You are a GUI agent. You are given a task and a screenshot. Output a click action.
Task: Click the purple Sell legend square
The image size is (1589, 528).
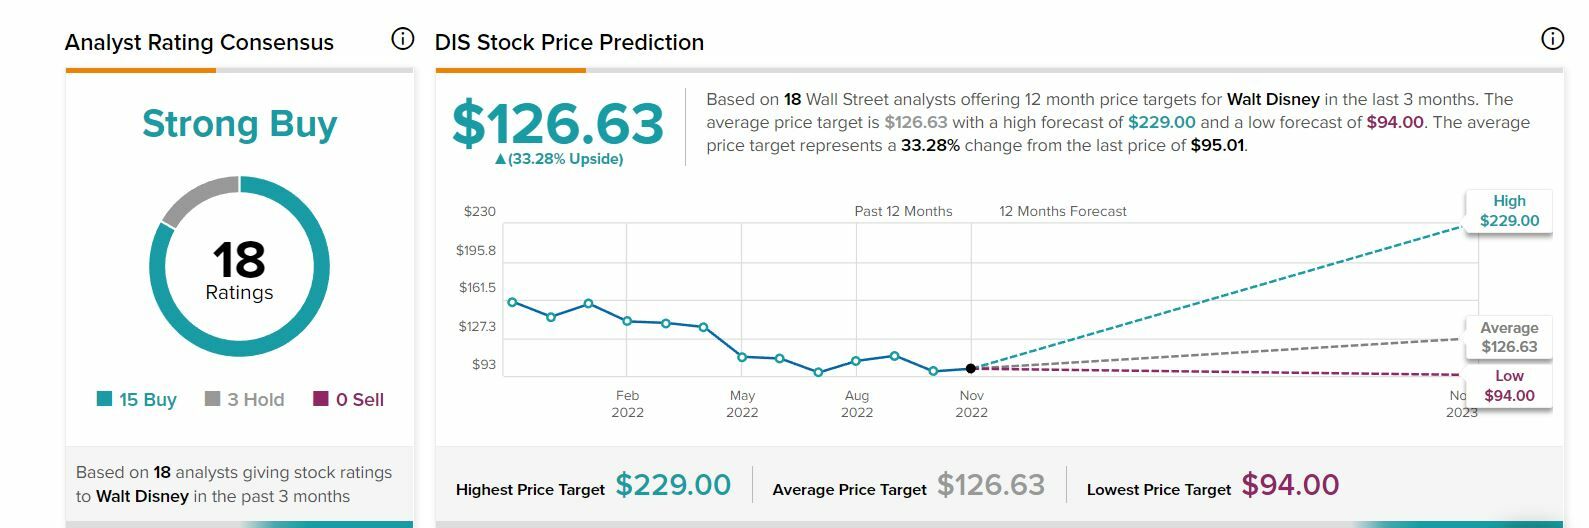[x=321, y=399]
